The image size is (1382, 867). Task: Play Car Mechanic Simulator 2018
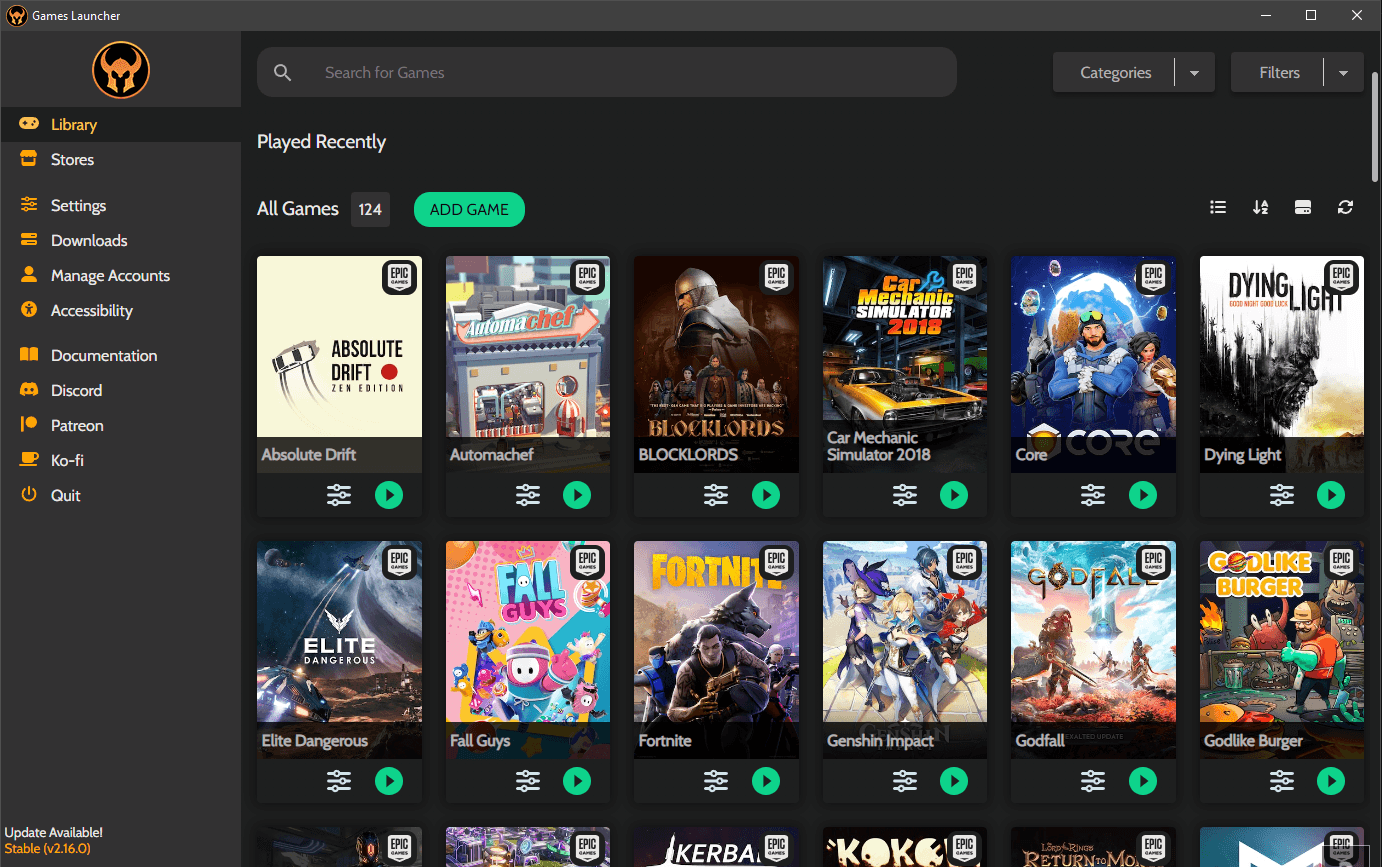click(954, 495)
